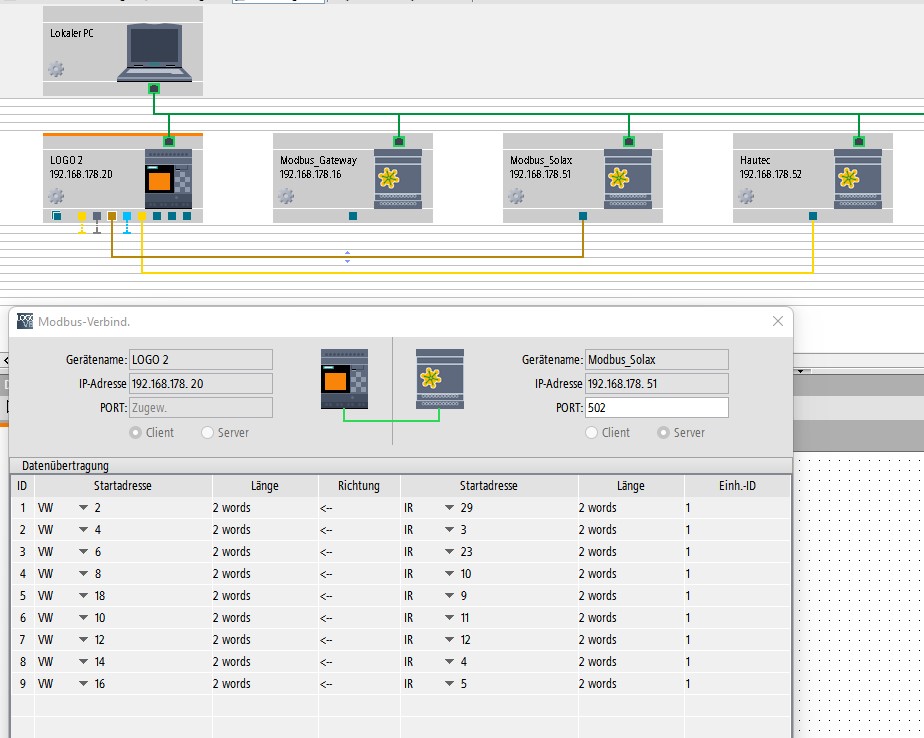This screenshot has height=738, width=924.
Task: Select Client radio for Modbus_Solax
Action: pos(591,433)
